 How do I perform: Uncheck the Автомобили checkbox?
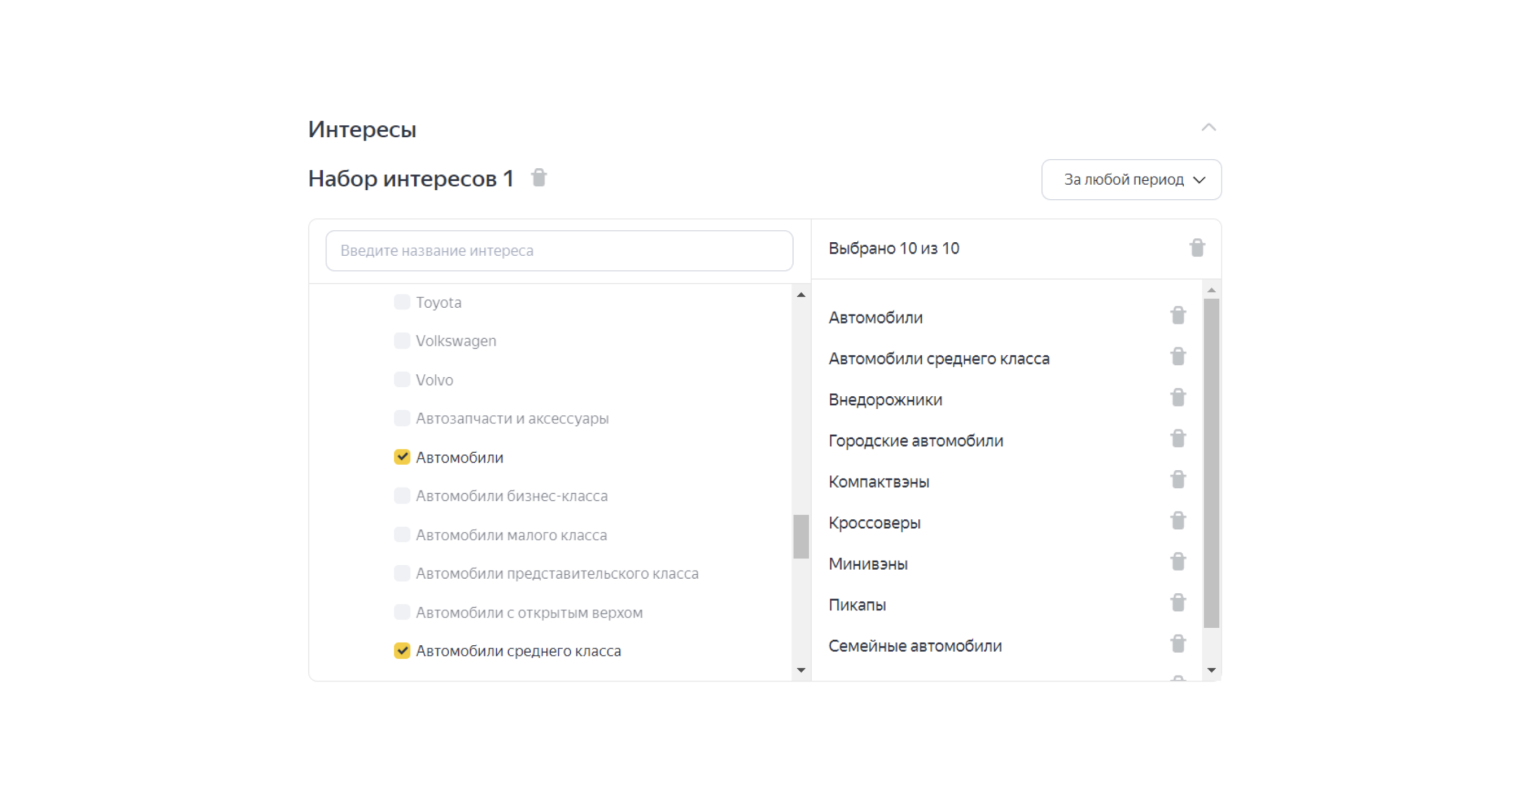pyautogui.click(x=402, y=457)
